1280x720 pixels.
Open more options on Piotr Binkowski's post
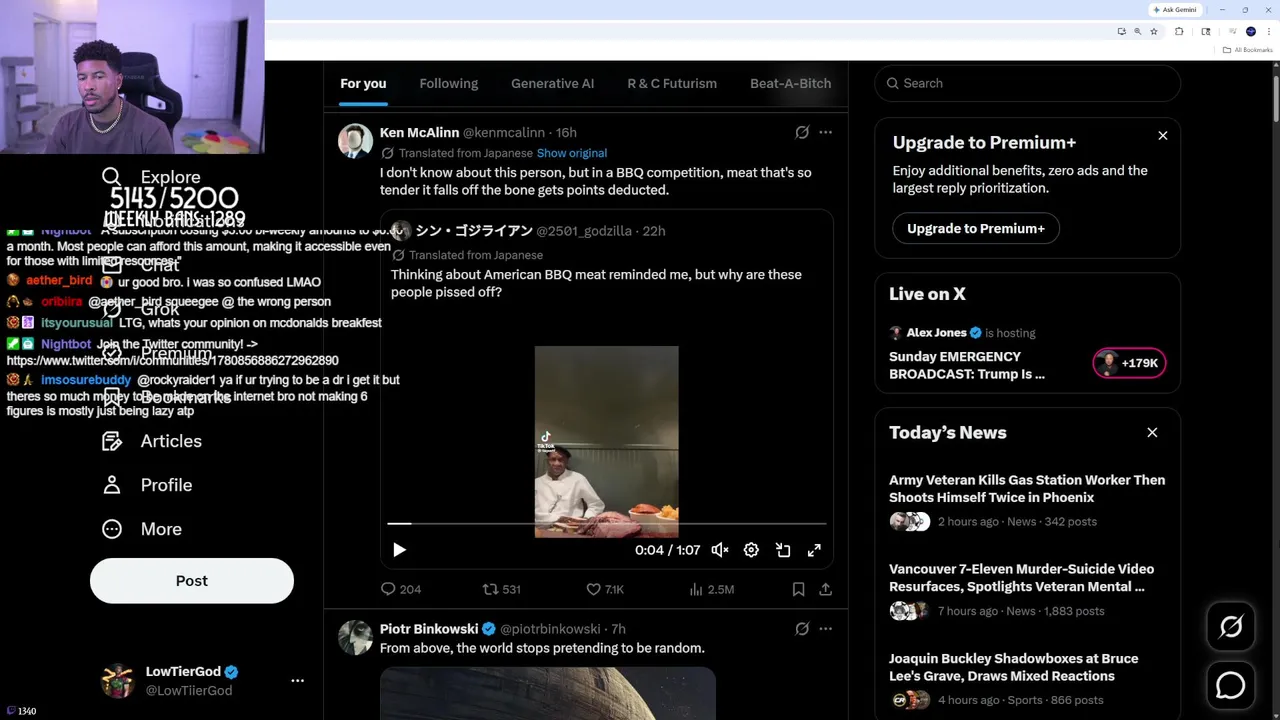click(x=825, y=629)
